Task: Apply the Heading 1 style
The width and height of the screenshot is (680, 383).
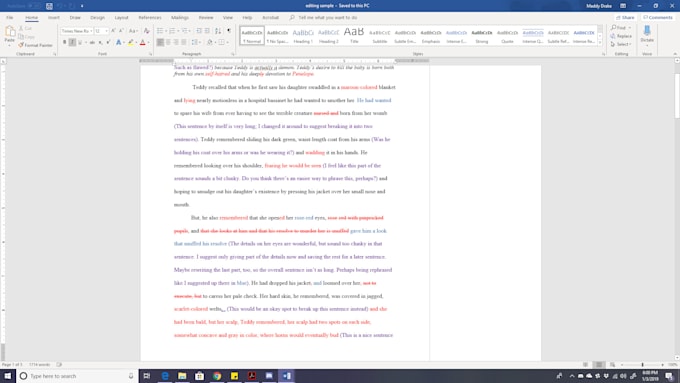Action: [303, 36]
